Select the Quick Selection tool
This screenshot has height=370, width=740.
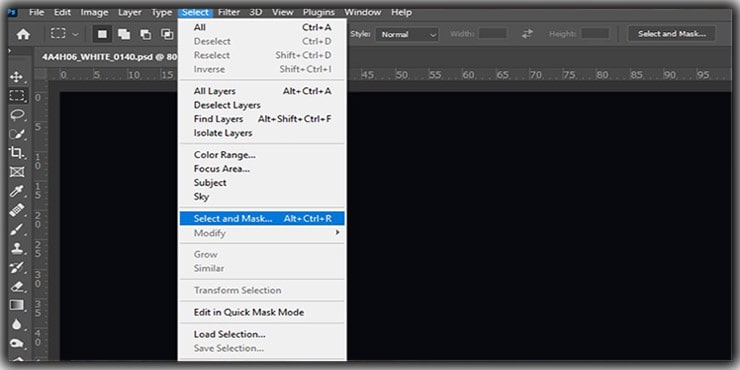[17, 134]
